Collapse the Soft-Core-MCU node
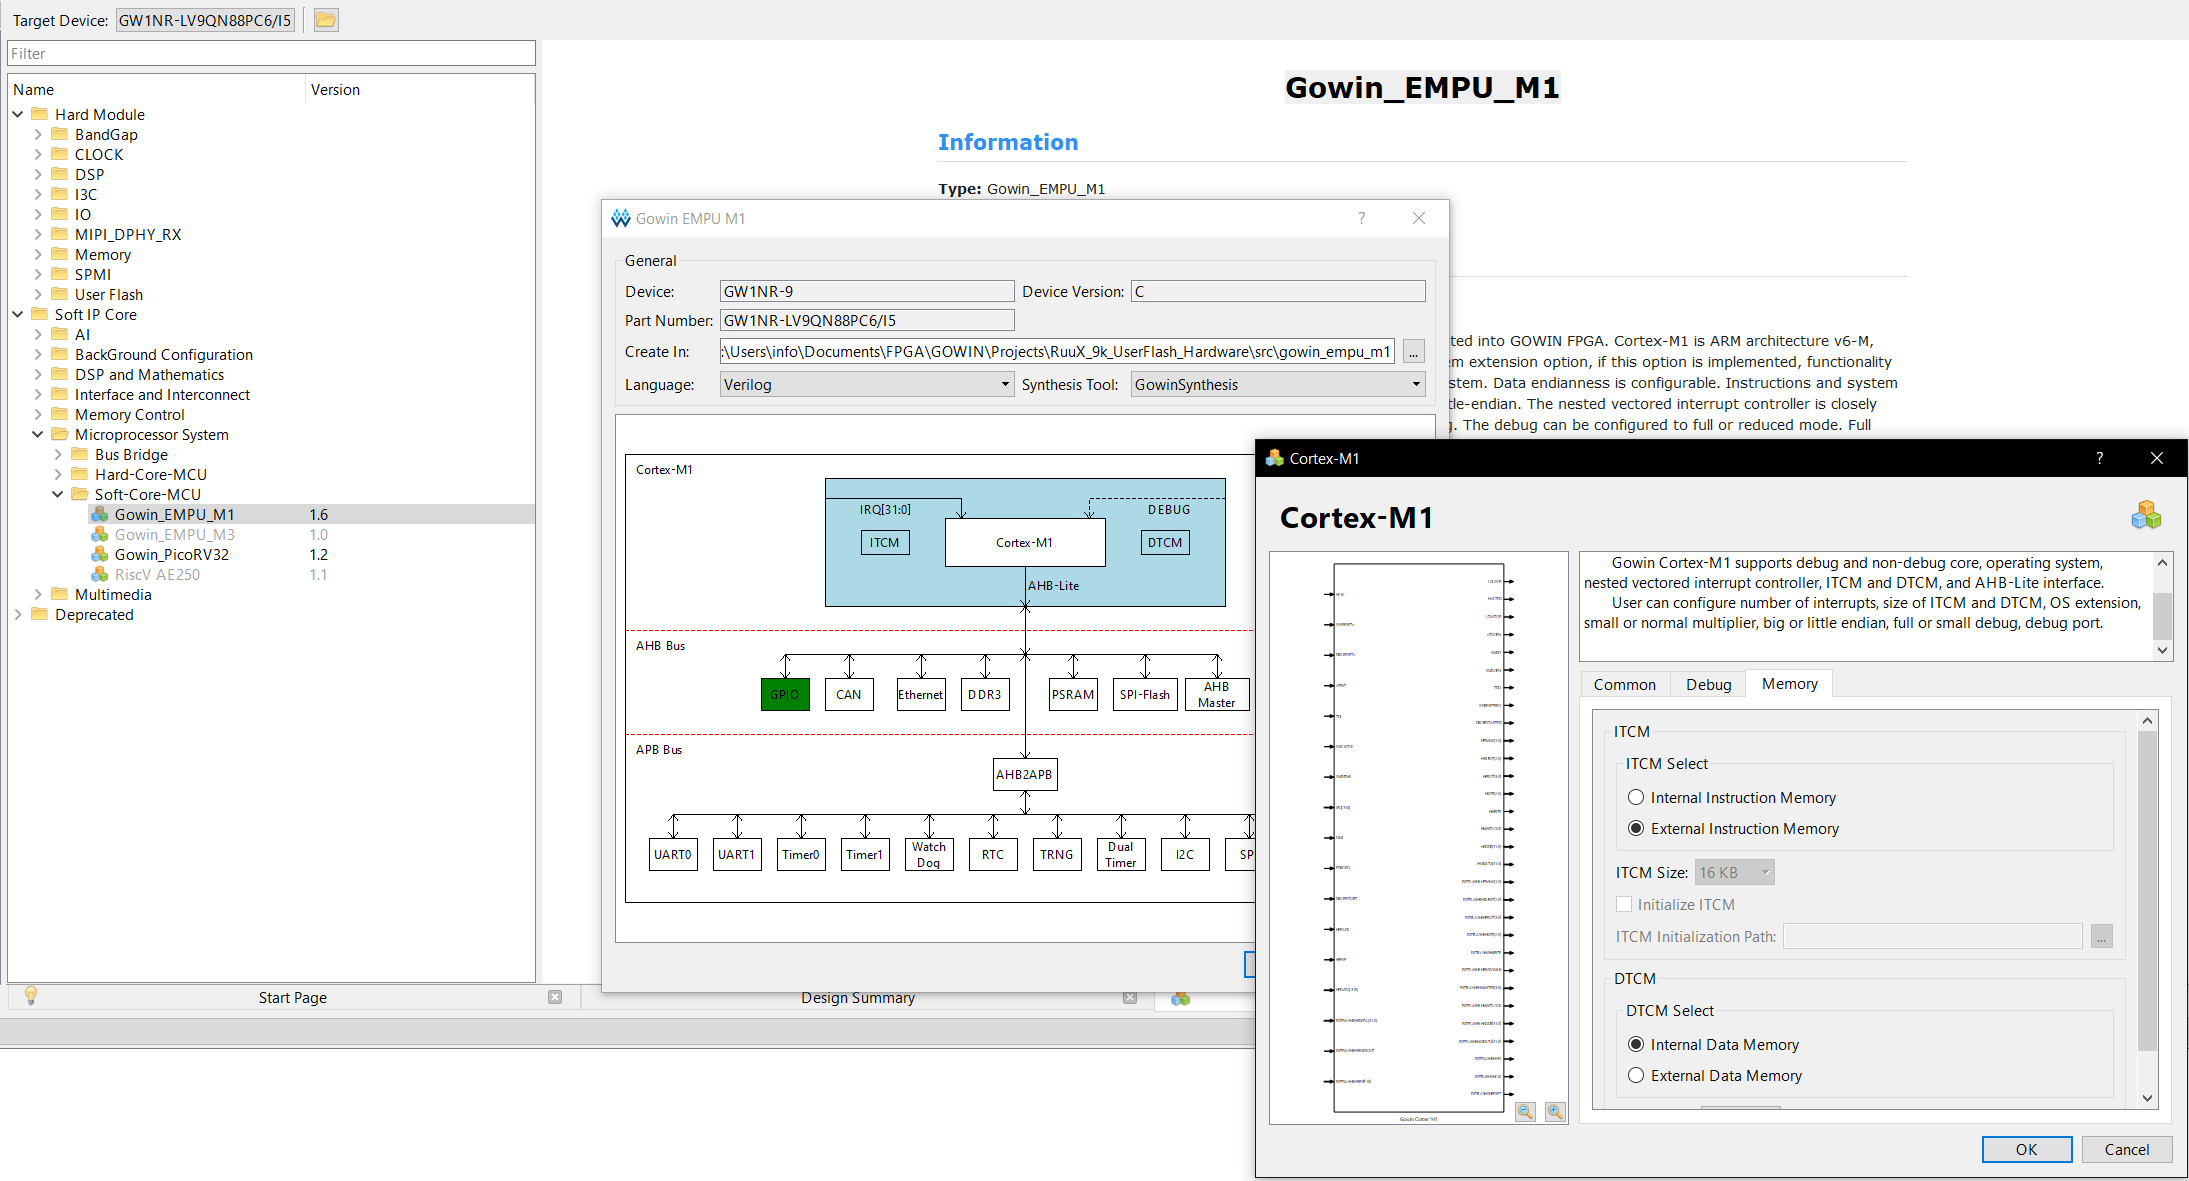The image size is (2189, 1181). 58,494
